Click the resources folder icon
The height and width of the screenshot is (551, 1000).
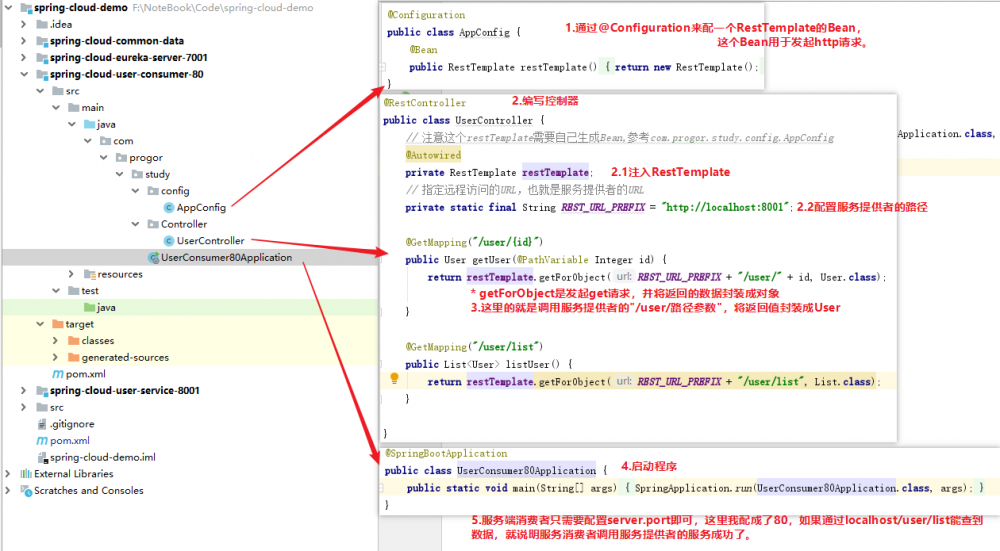click(x=90, y=274)
